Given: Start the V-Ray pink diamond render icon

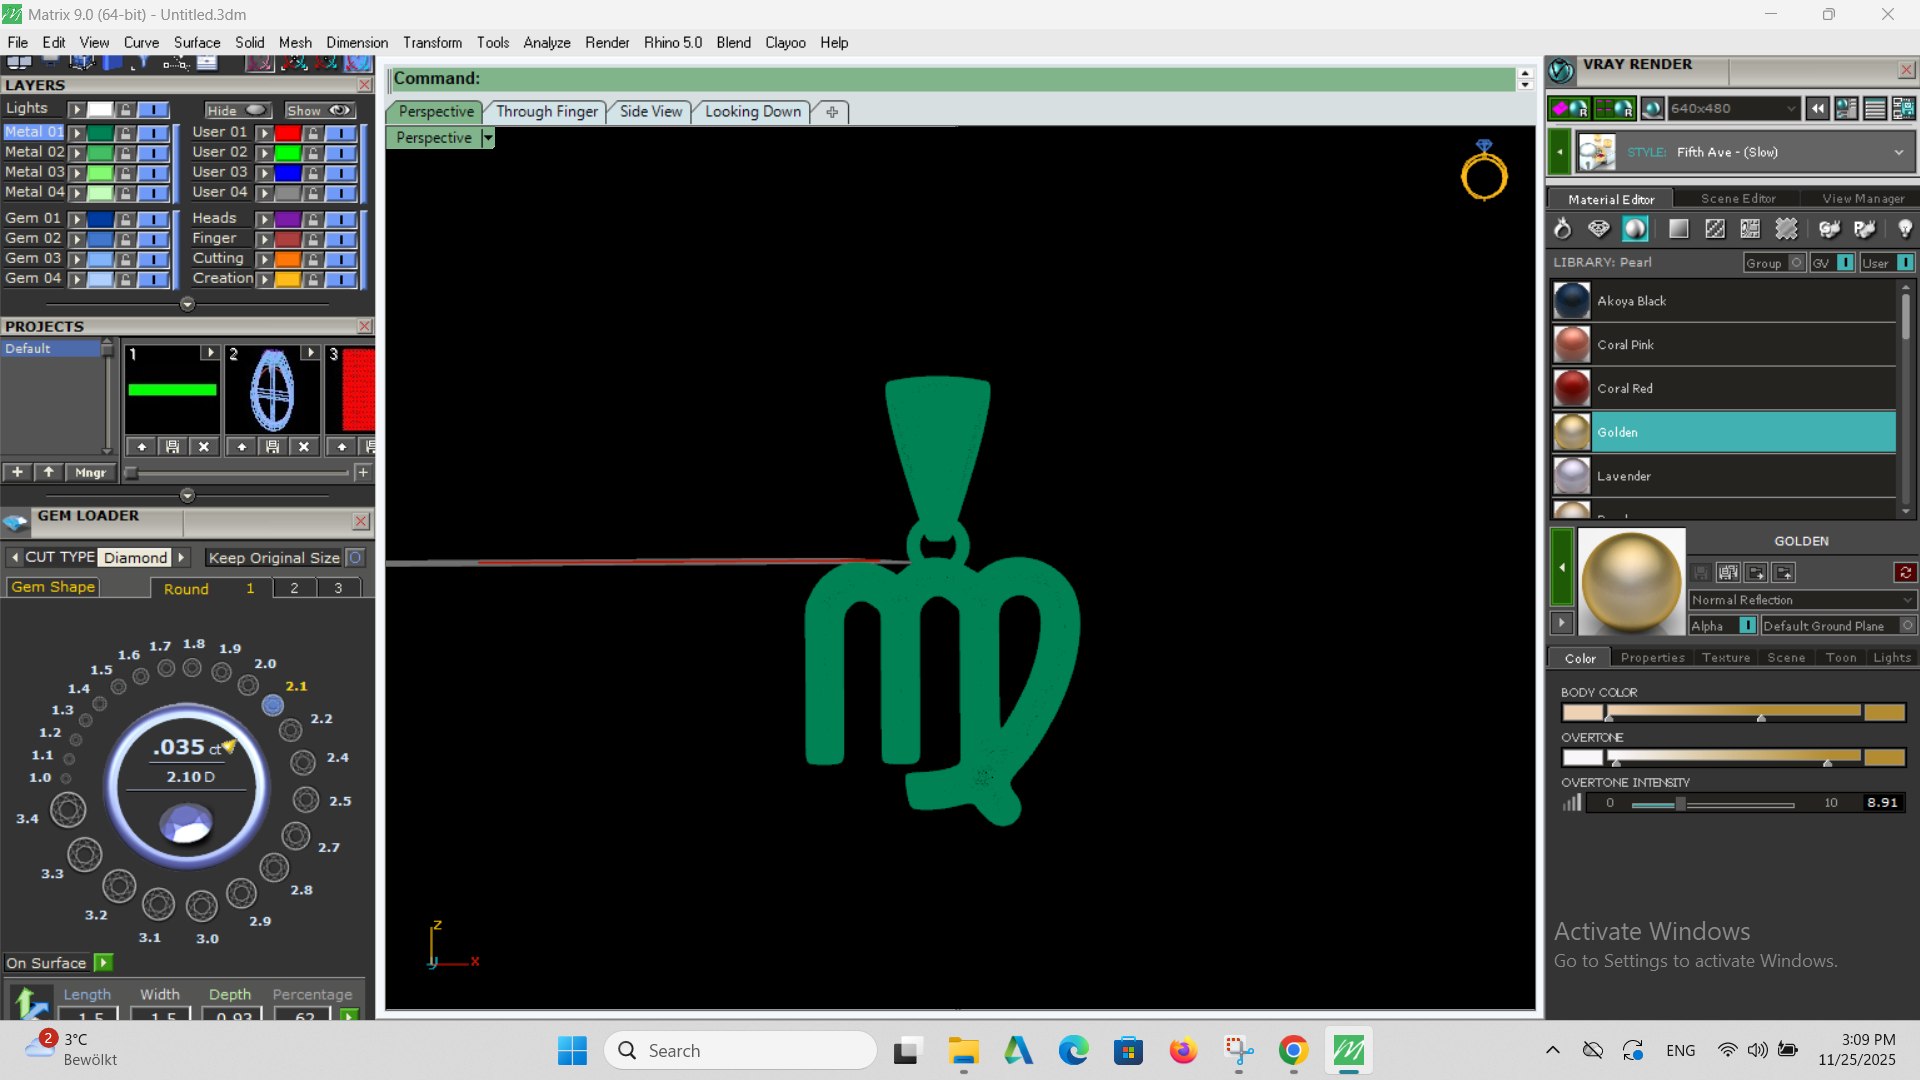Looking at the screenshot, I should click(1569, 108).
